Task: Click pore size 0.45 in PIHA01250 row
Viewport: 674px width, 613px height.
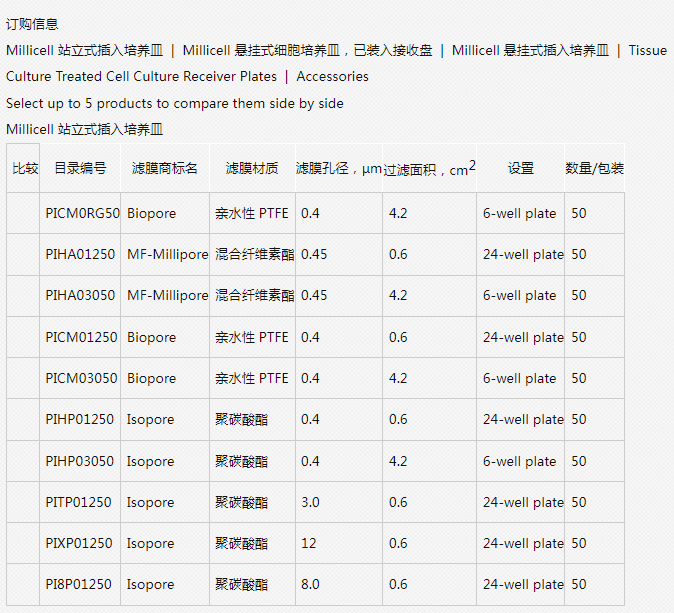Action: pos(314,254)
